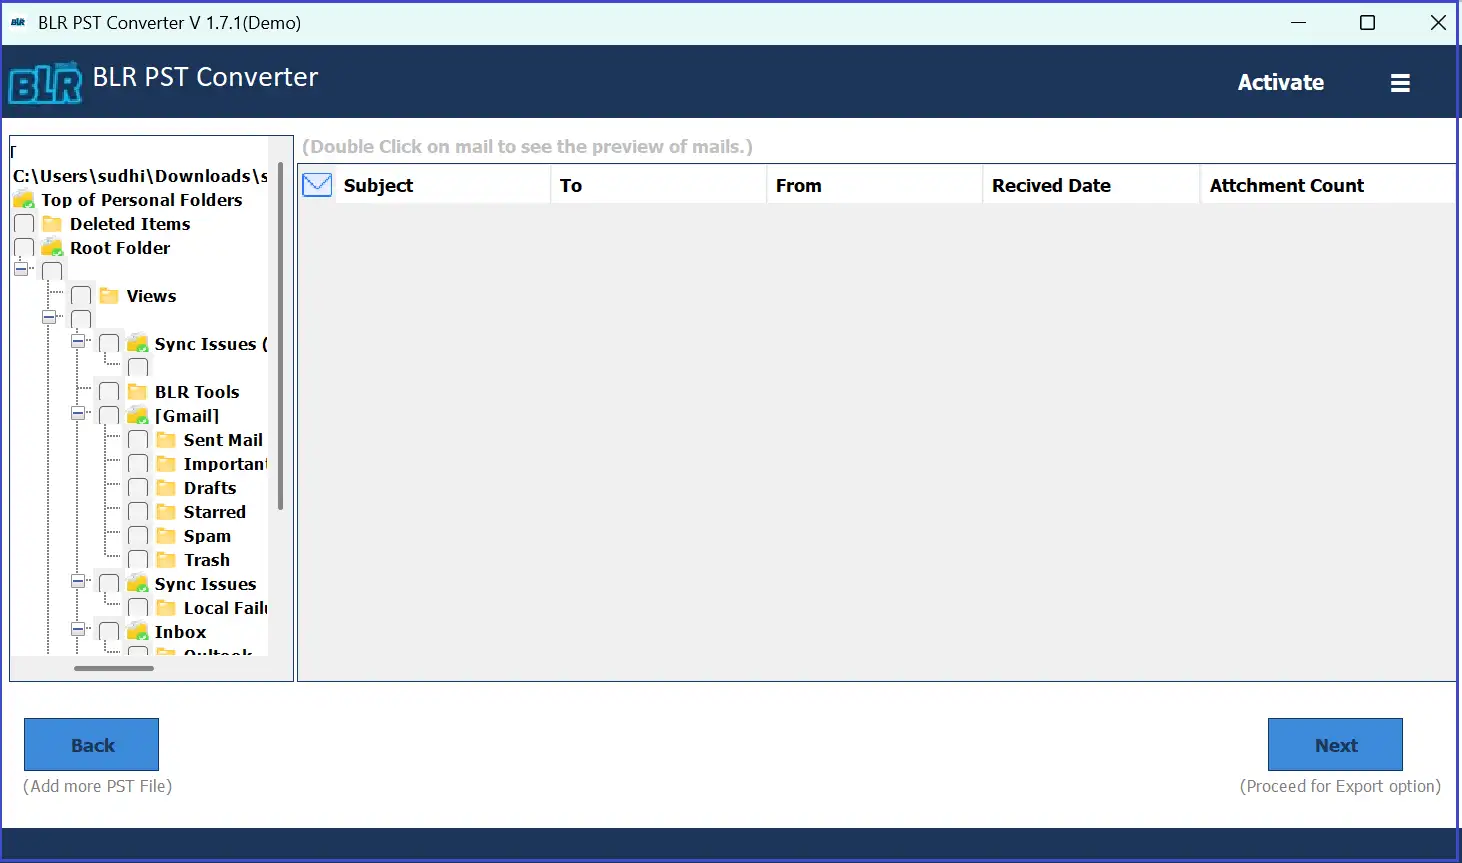Screen dimensions: 1462x863
Task: Click the Next button to proceed
Action: (x=1335, y=744)
